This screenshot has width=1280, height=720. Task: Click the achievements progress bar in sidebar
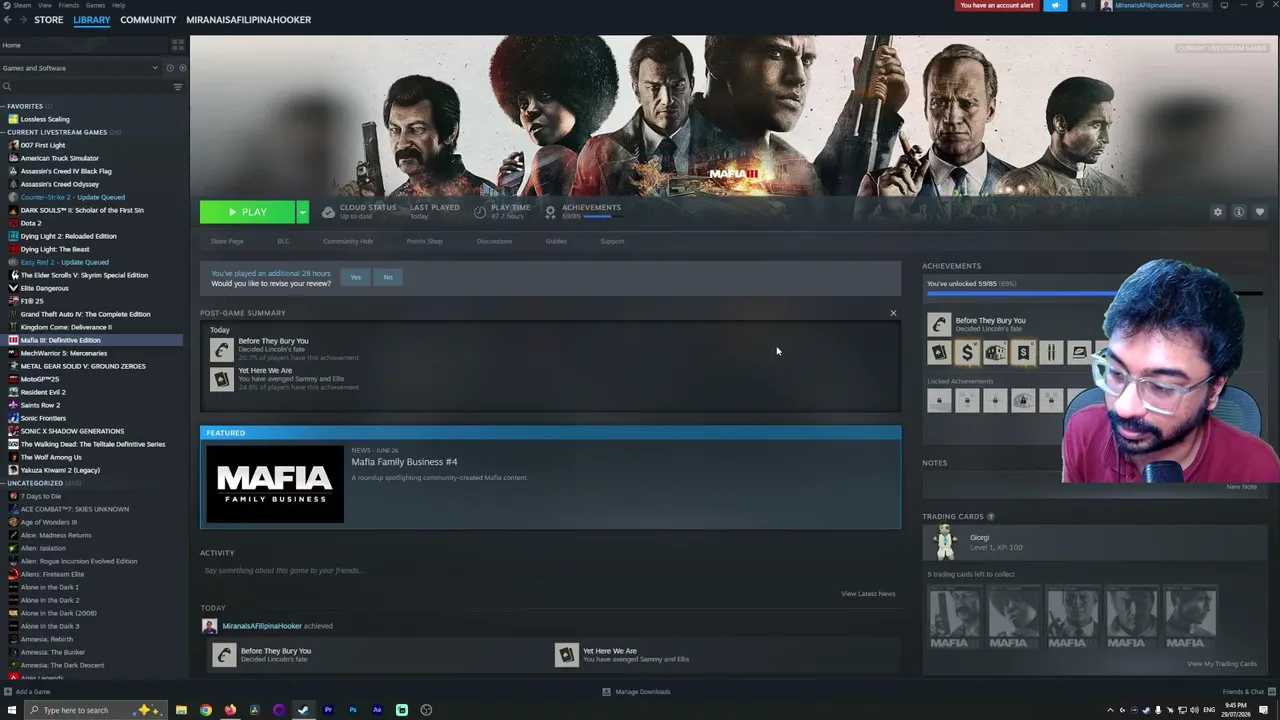click(x=1094, y=294)
